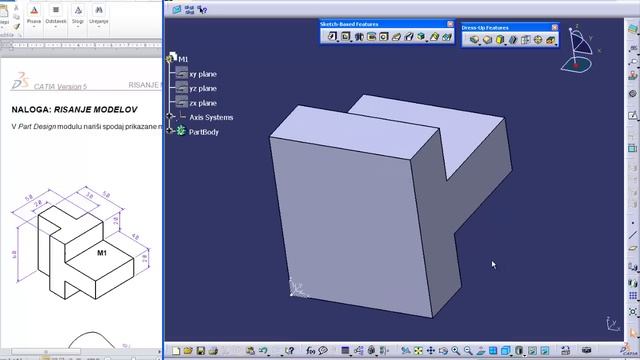Select the Draft Angle tool in Dress-Up Features
640x360 pixels.
point(500,40)
